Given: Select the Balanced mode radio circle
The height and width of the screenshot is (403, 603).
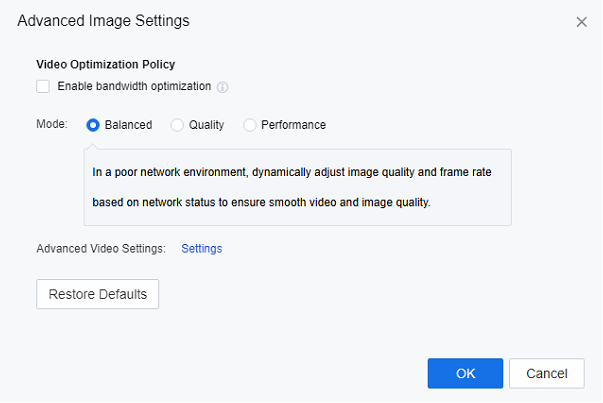Looking at the screenshot, I should point(93,125).
